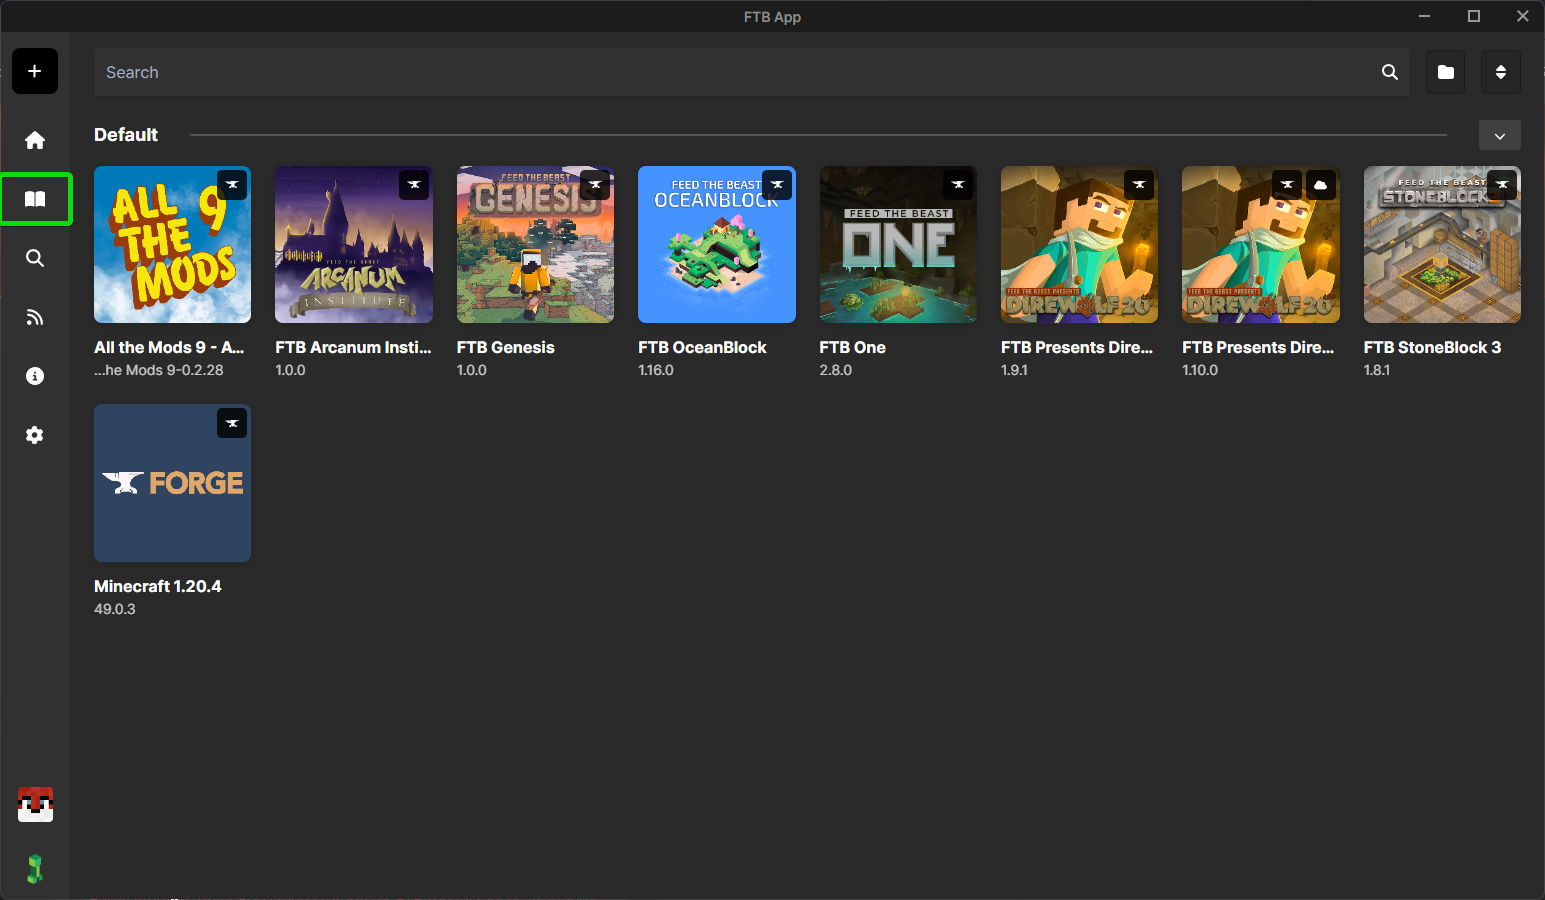Open the Direwolf20 version 1.9.1 thumbnail

click(x=1079, y=245)
